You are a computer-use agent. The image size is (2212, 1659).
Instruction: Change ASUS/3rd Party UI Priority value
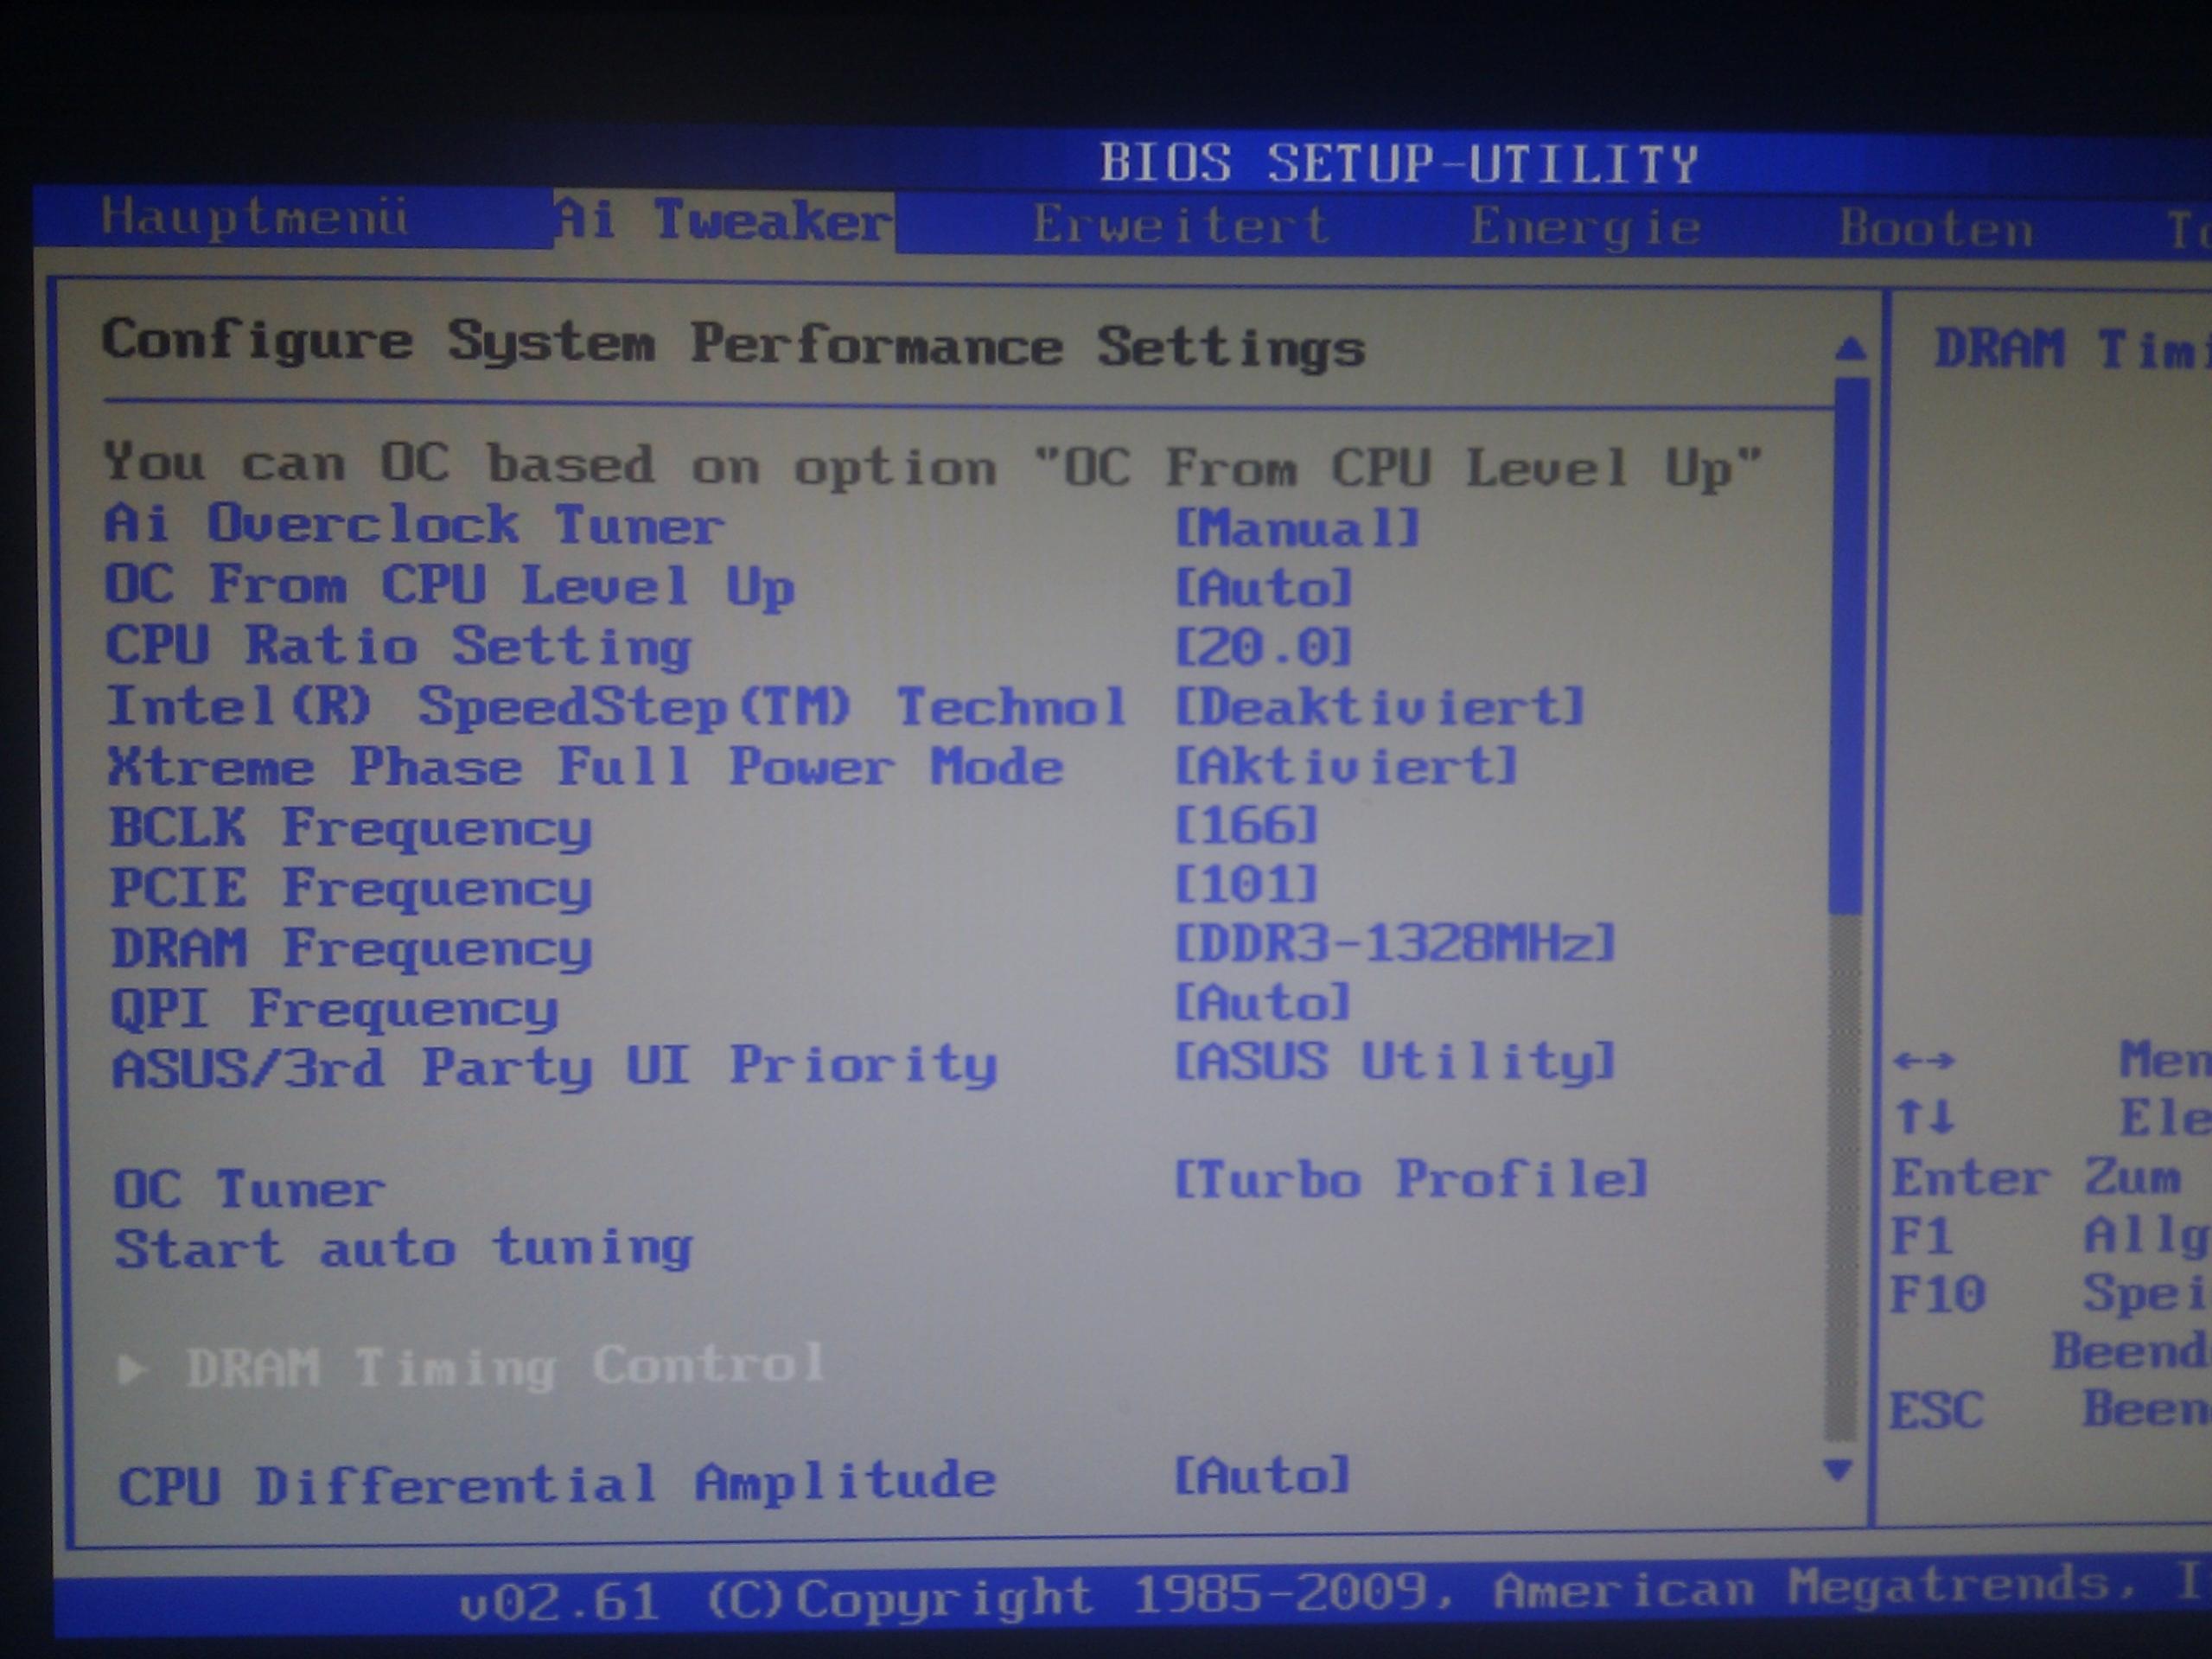(x=1394, y=1062)
